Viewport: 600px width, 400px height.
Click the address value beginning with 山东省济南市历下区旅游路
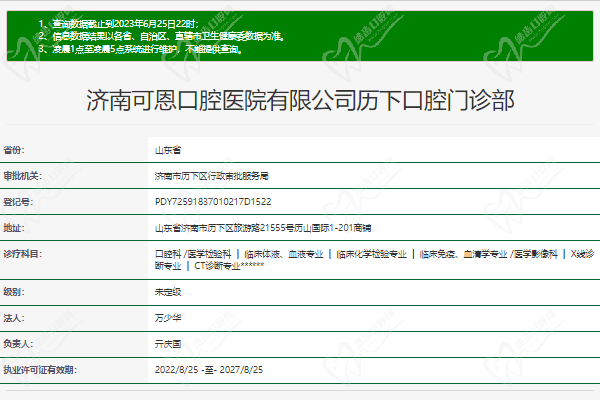(263, 228)
